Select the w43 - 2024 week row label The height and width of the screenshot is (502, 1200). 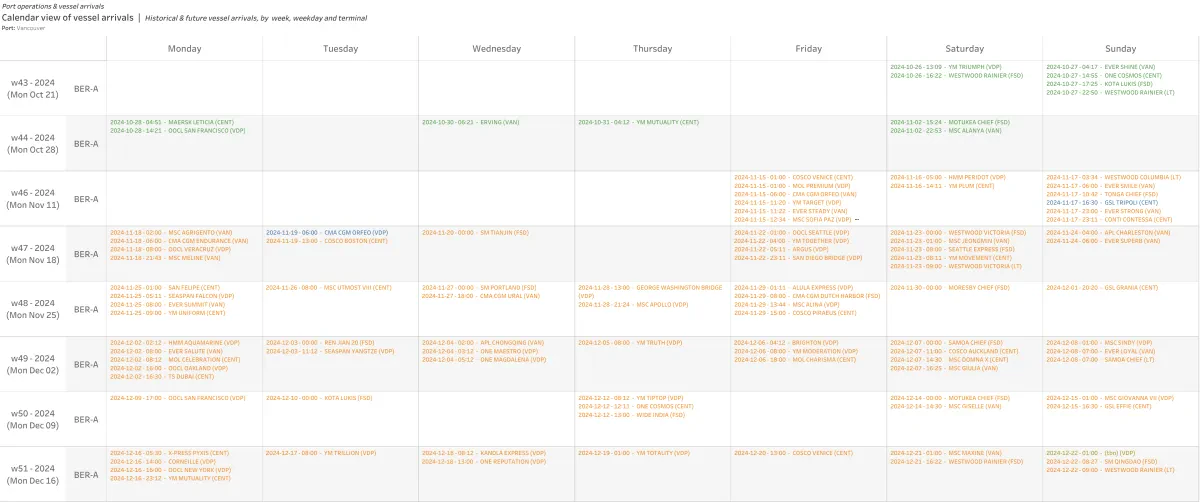pos(33,88)
